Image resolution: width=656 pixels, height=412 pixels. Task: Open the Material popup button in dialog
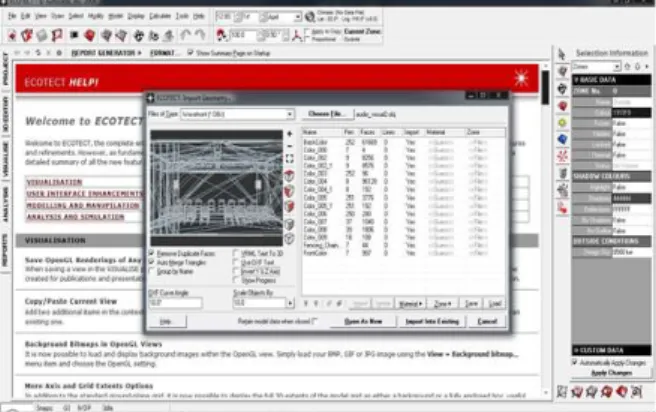click(x=410, y=304)
